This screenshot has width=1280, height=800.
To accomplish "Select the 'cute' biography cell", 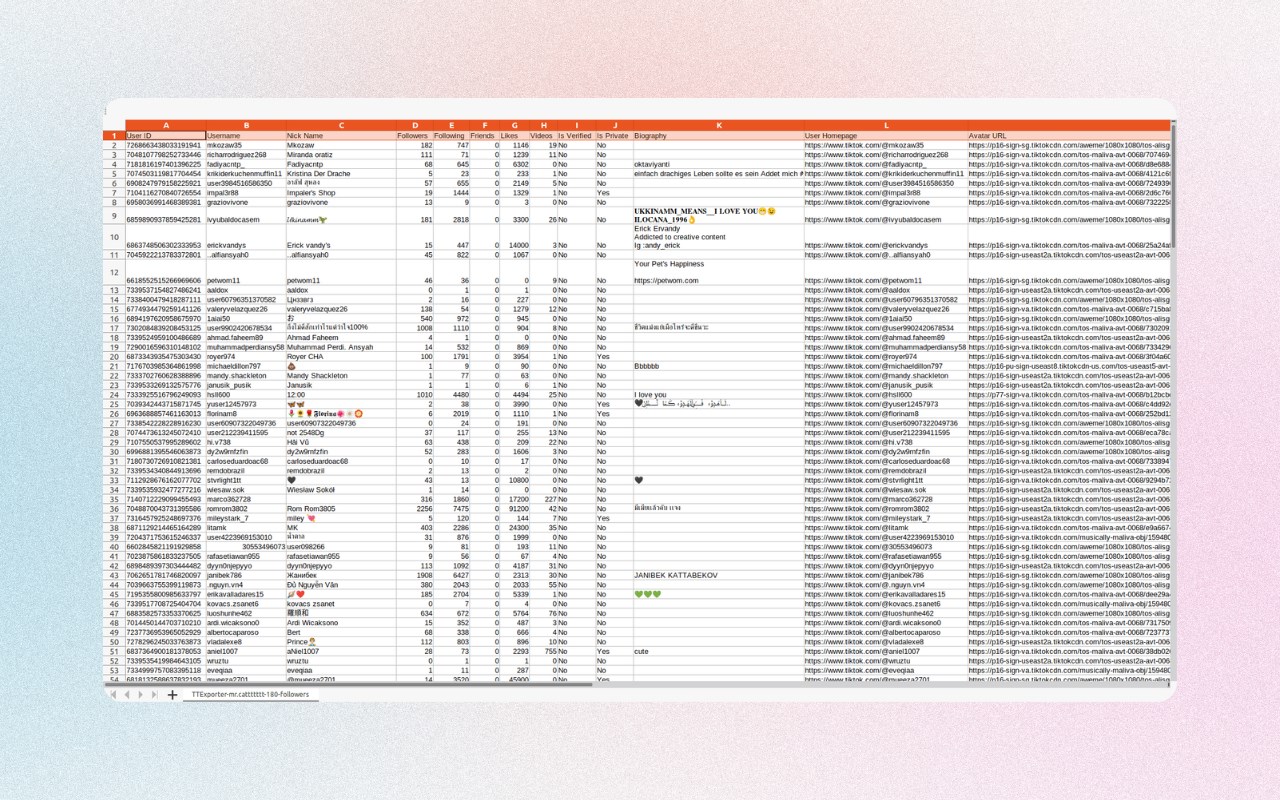I will [x=718, y=652].
